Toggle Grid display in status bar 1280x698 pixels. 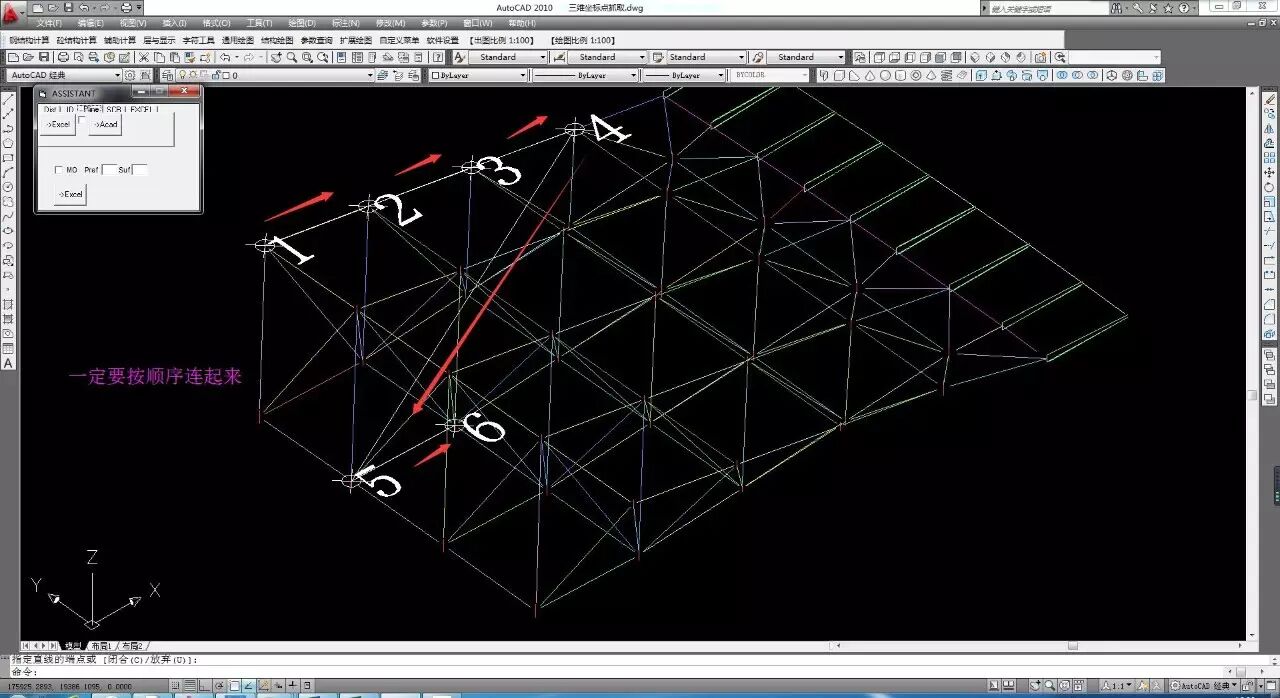190,686
